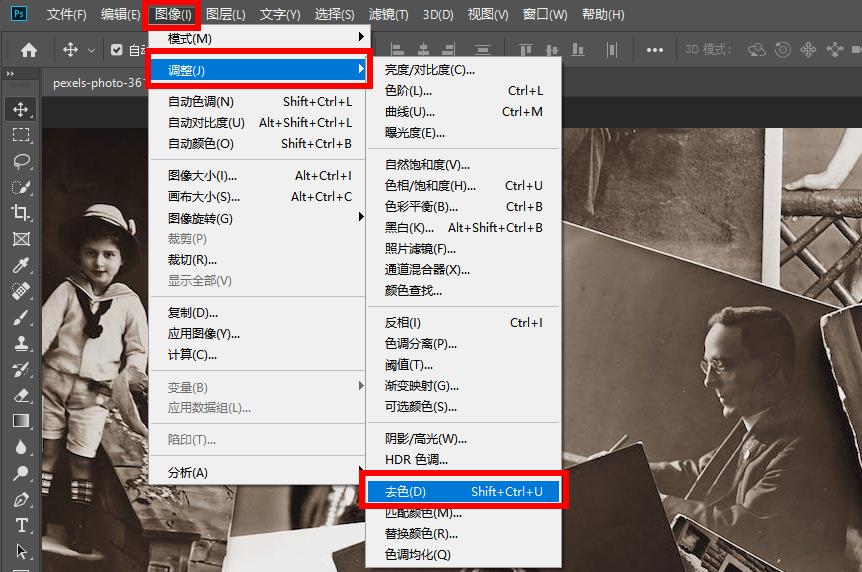Choose 替换颜色(R) command
The image size is (862, 572).
point(463,534)
